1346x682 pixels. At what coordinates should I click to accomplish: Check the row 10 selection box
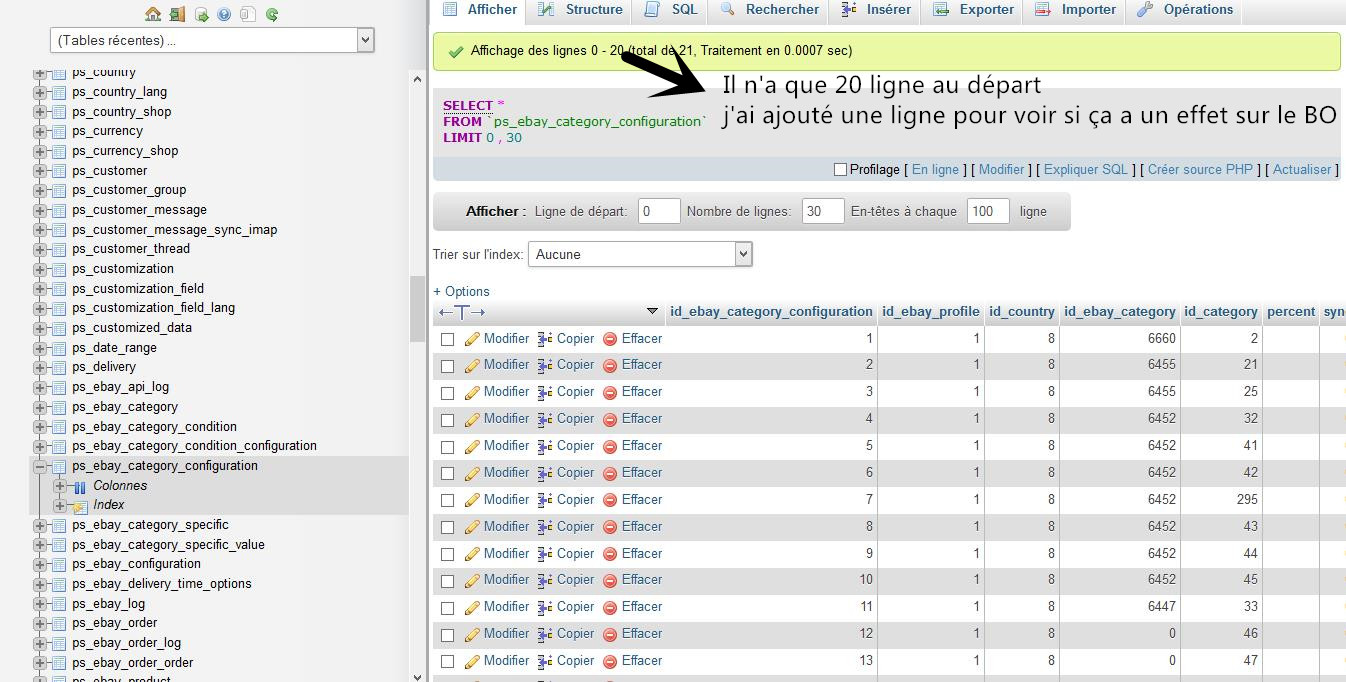pos(448,581)
